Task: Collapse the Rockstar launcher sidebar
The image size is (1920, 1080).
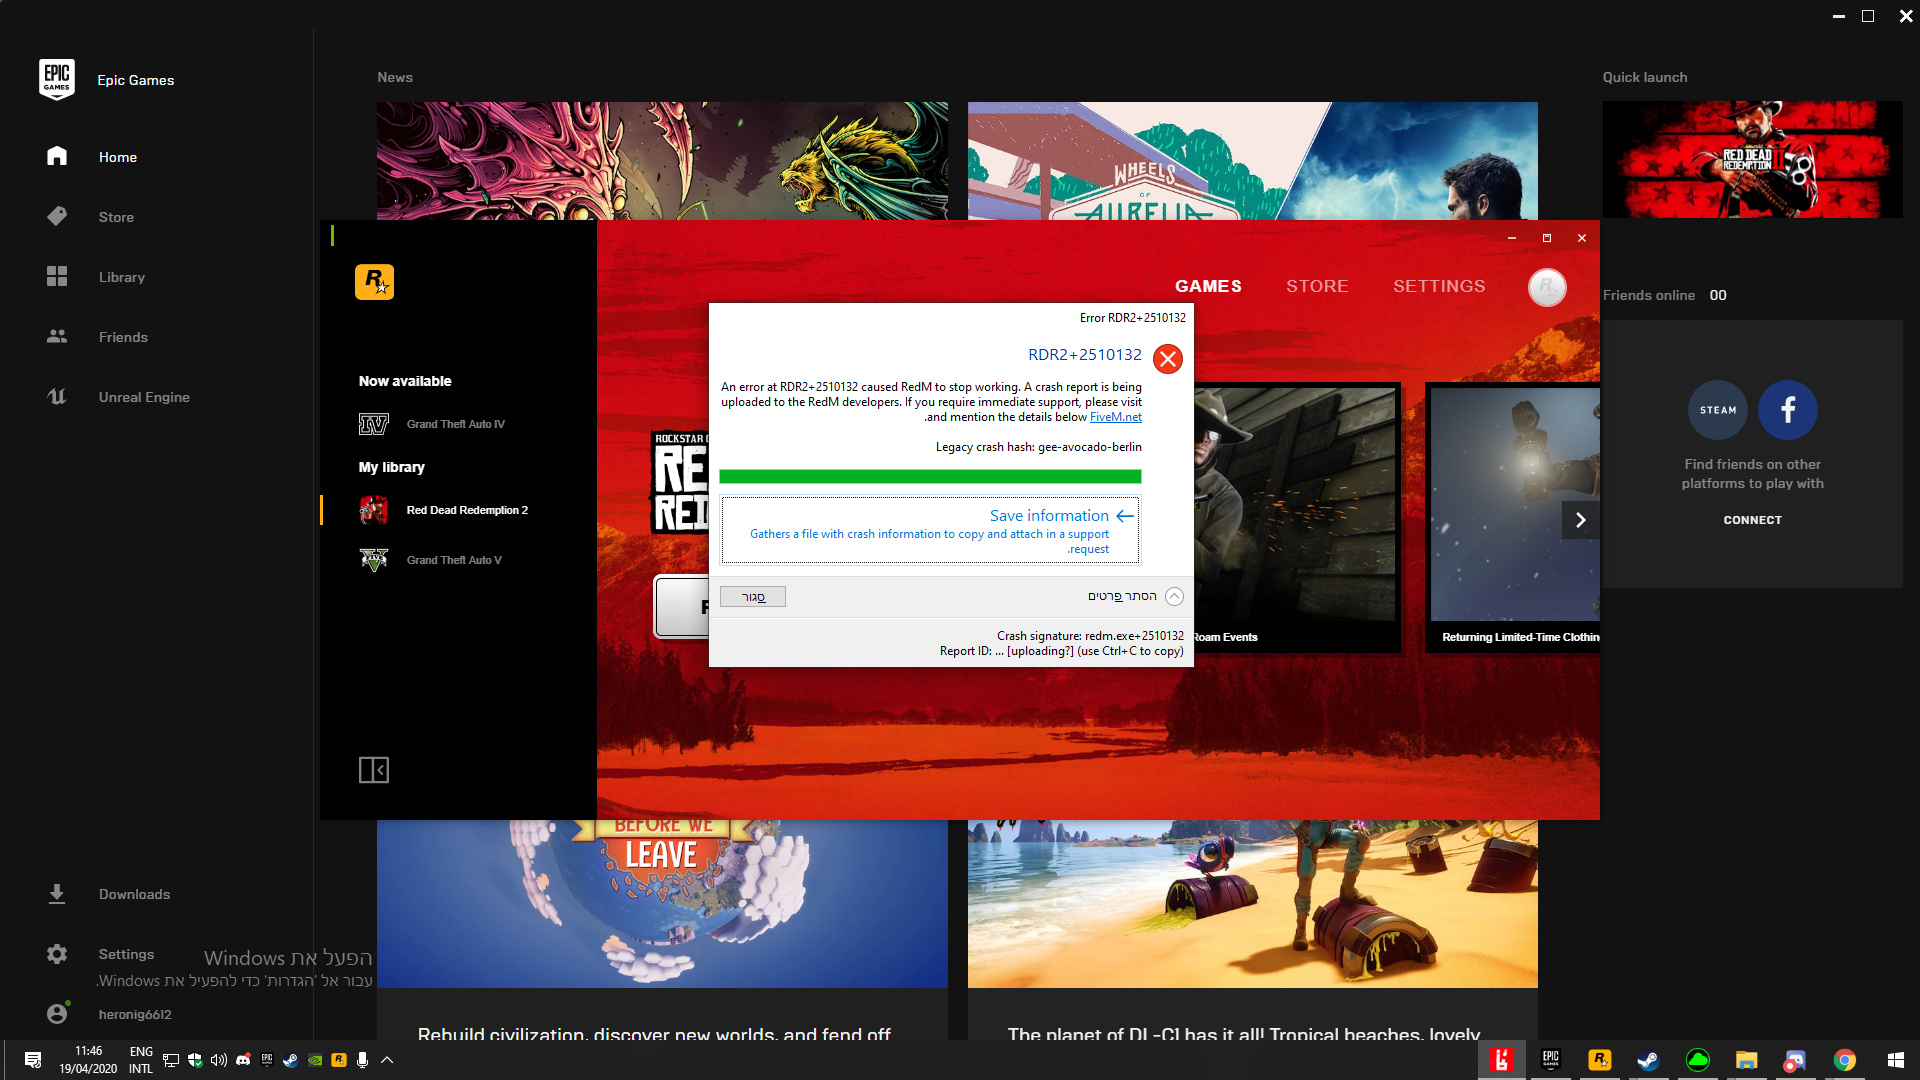Action: (x=374, y=770)
